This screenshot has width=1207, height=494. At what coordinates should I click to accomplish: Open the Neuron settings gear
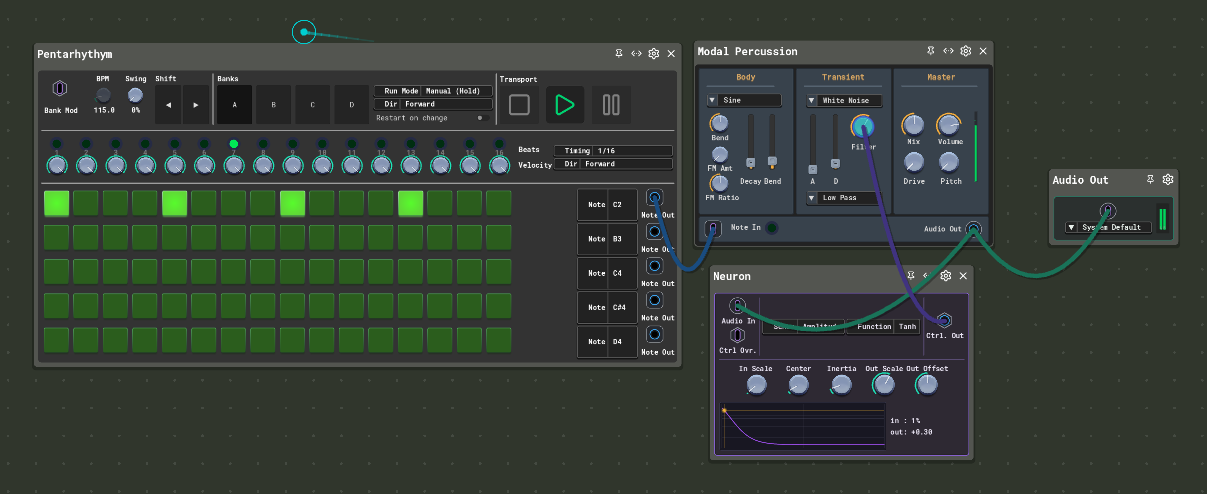tap(946, 276)
